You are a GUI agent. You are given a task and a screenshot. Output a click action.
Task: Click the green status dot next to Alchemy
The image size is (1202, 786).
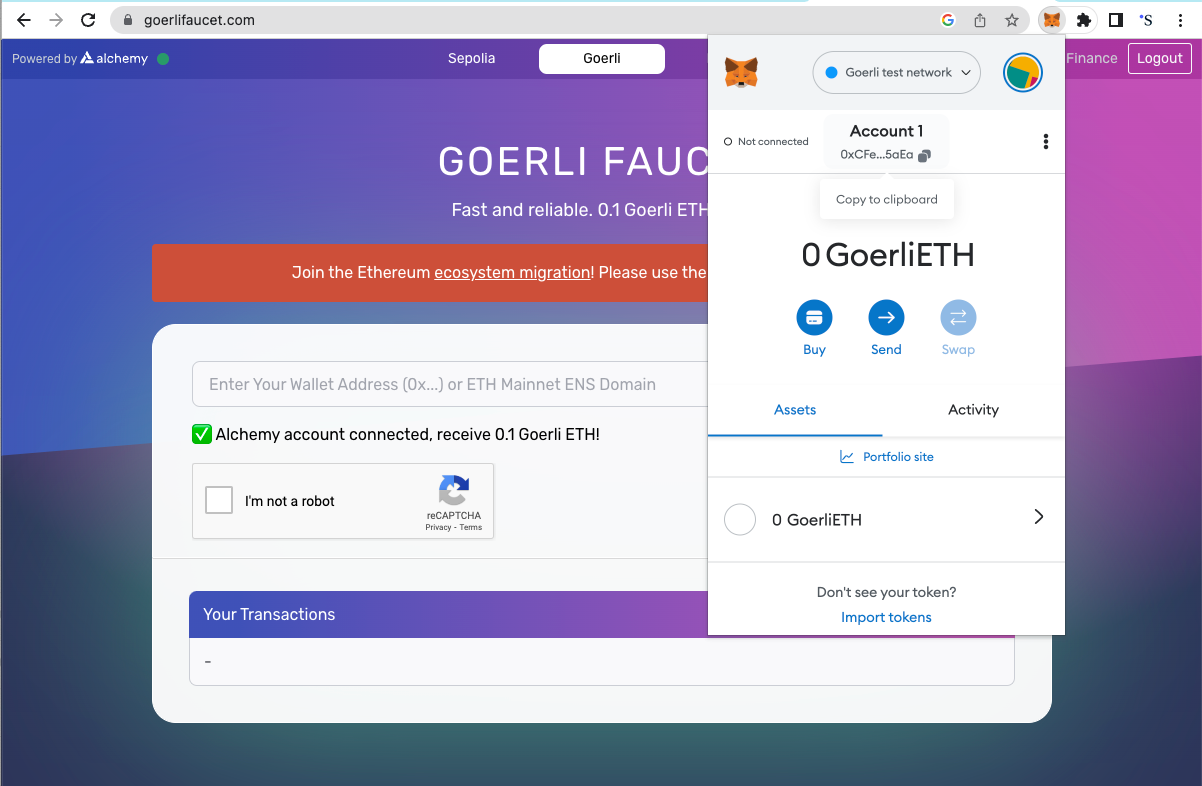[163, 59]
